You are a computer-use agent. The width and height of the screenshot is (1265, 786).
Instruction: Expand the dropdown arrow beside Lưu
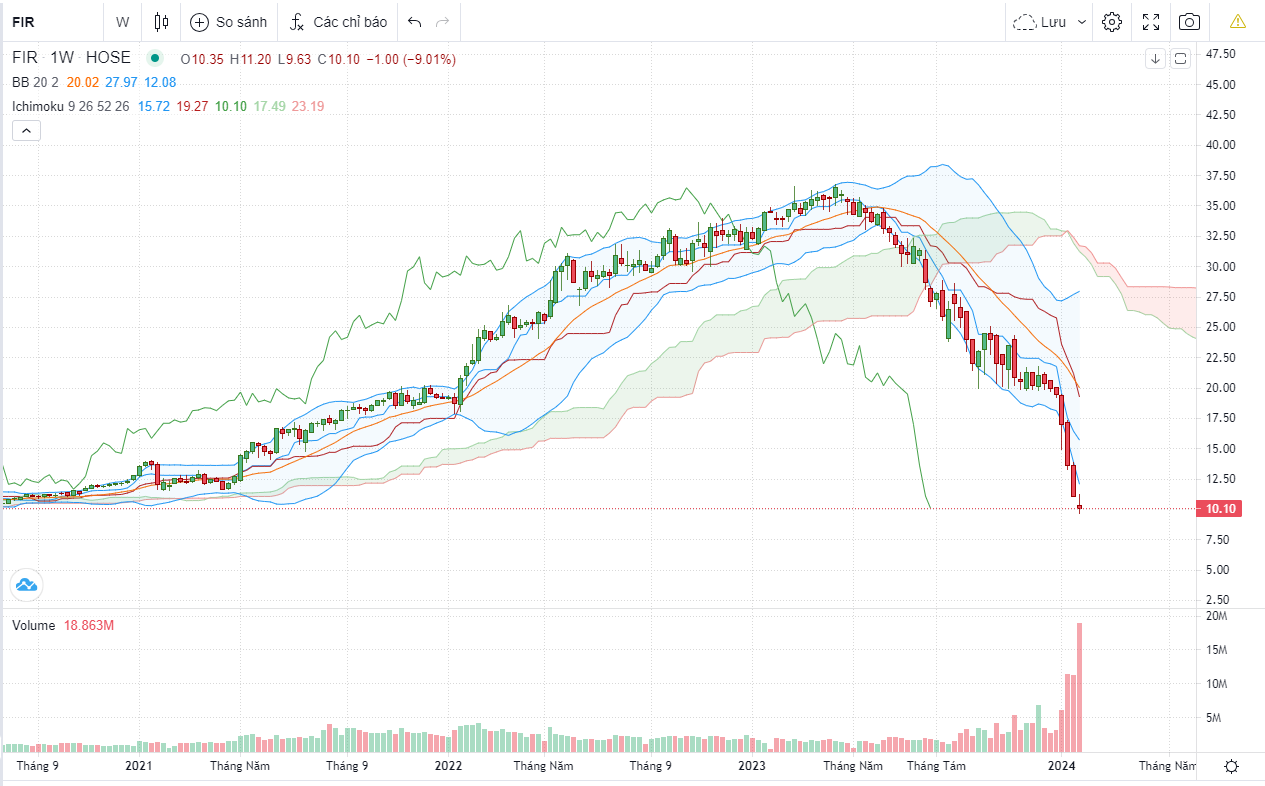pos(1082,22)
